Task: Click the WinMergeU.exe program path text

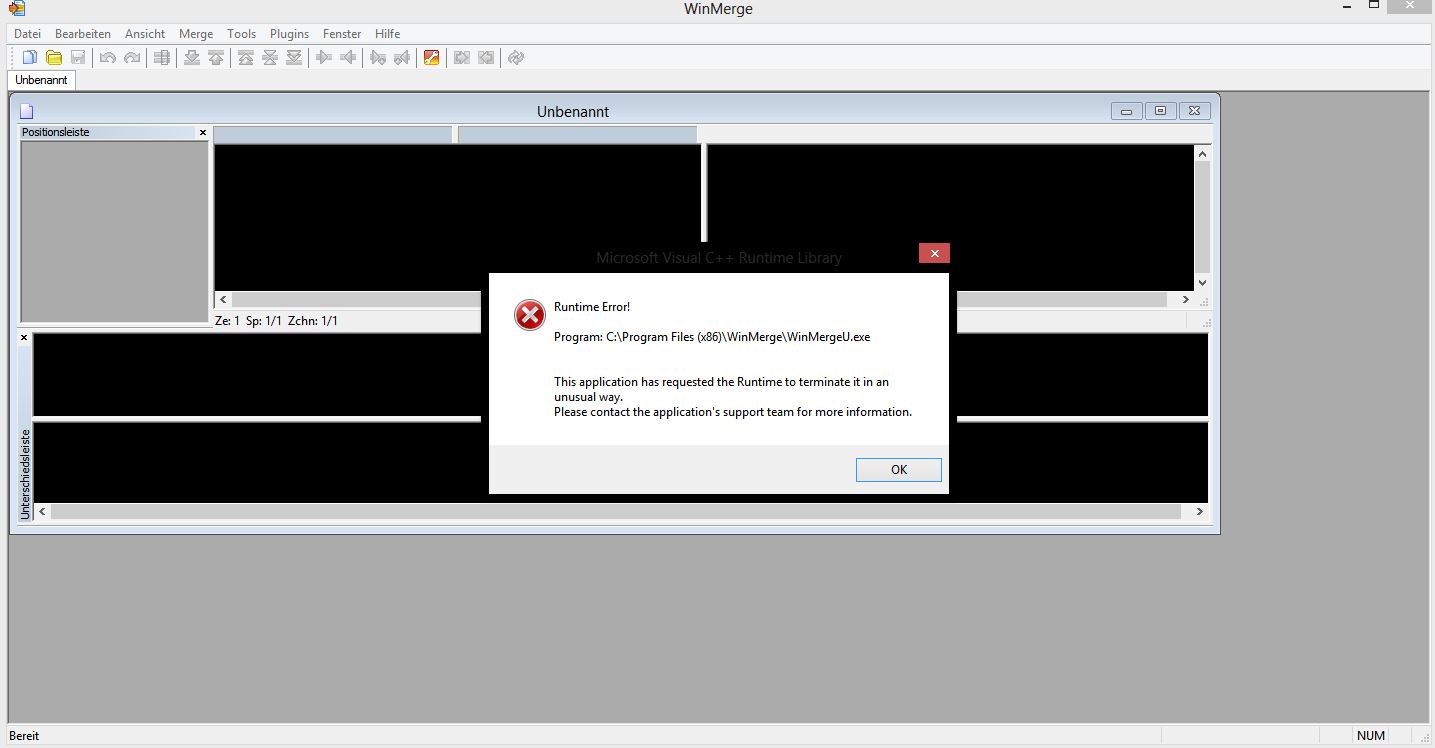Action: pyautogui.click(x=712, y=337)
